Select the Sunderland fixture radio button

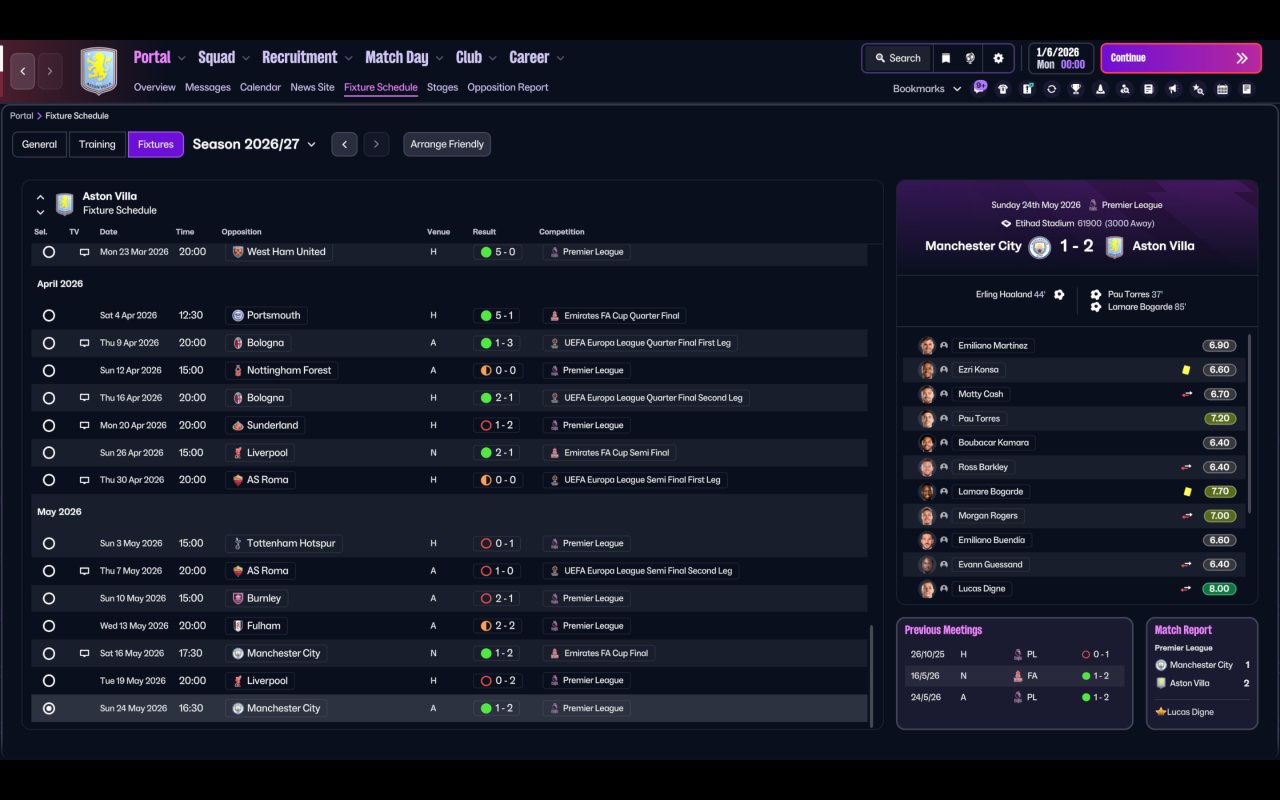point(49,425)
